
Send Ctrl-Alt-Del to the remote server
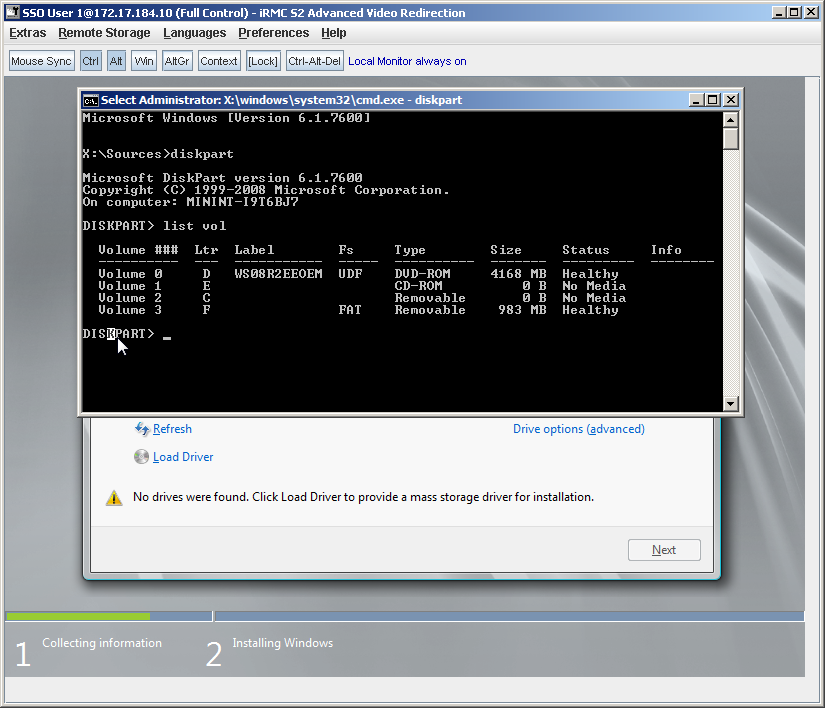(315, 61)
